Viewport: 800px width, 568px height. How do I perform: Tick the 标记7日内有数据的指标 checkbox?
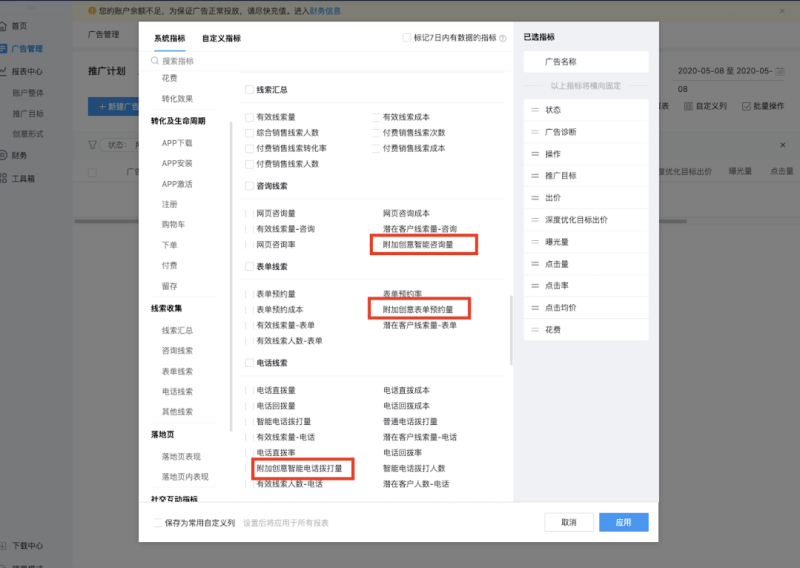pos(407,38)
